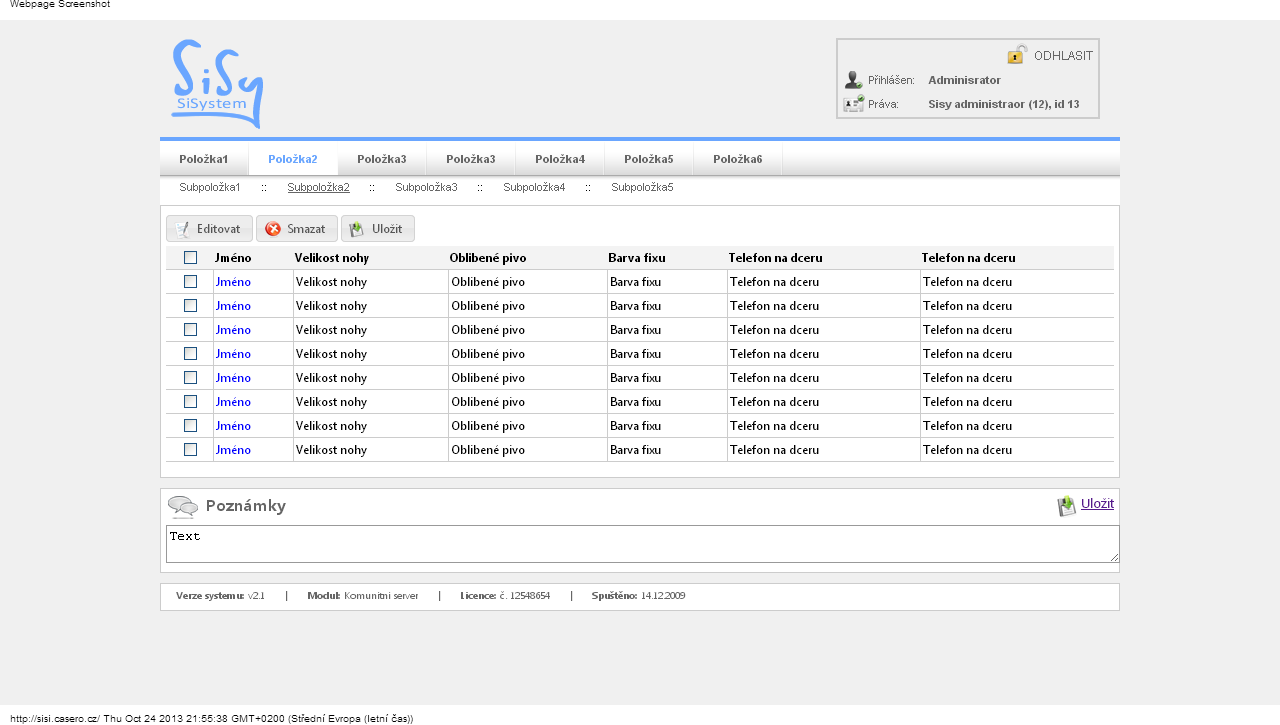Viewport: 1280px width, 725px height.
Task: Click the Uložit save disk toolbar icon
Action: [x=357, y=229]
